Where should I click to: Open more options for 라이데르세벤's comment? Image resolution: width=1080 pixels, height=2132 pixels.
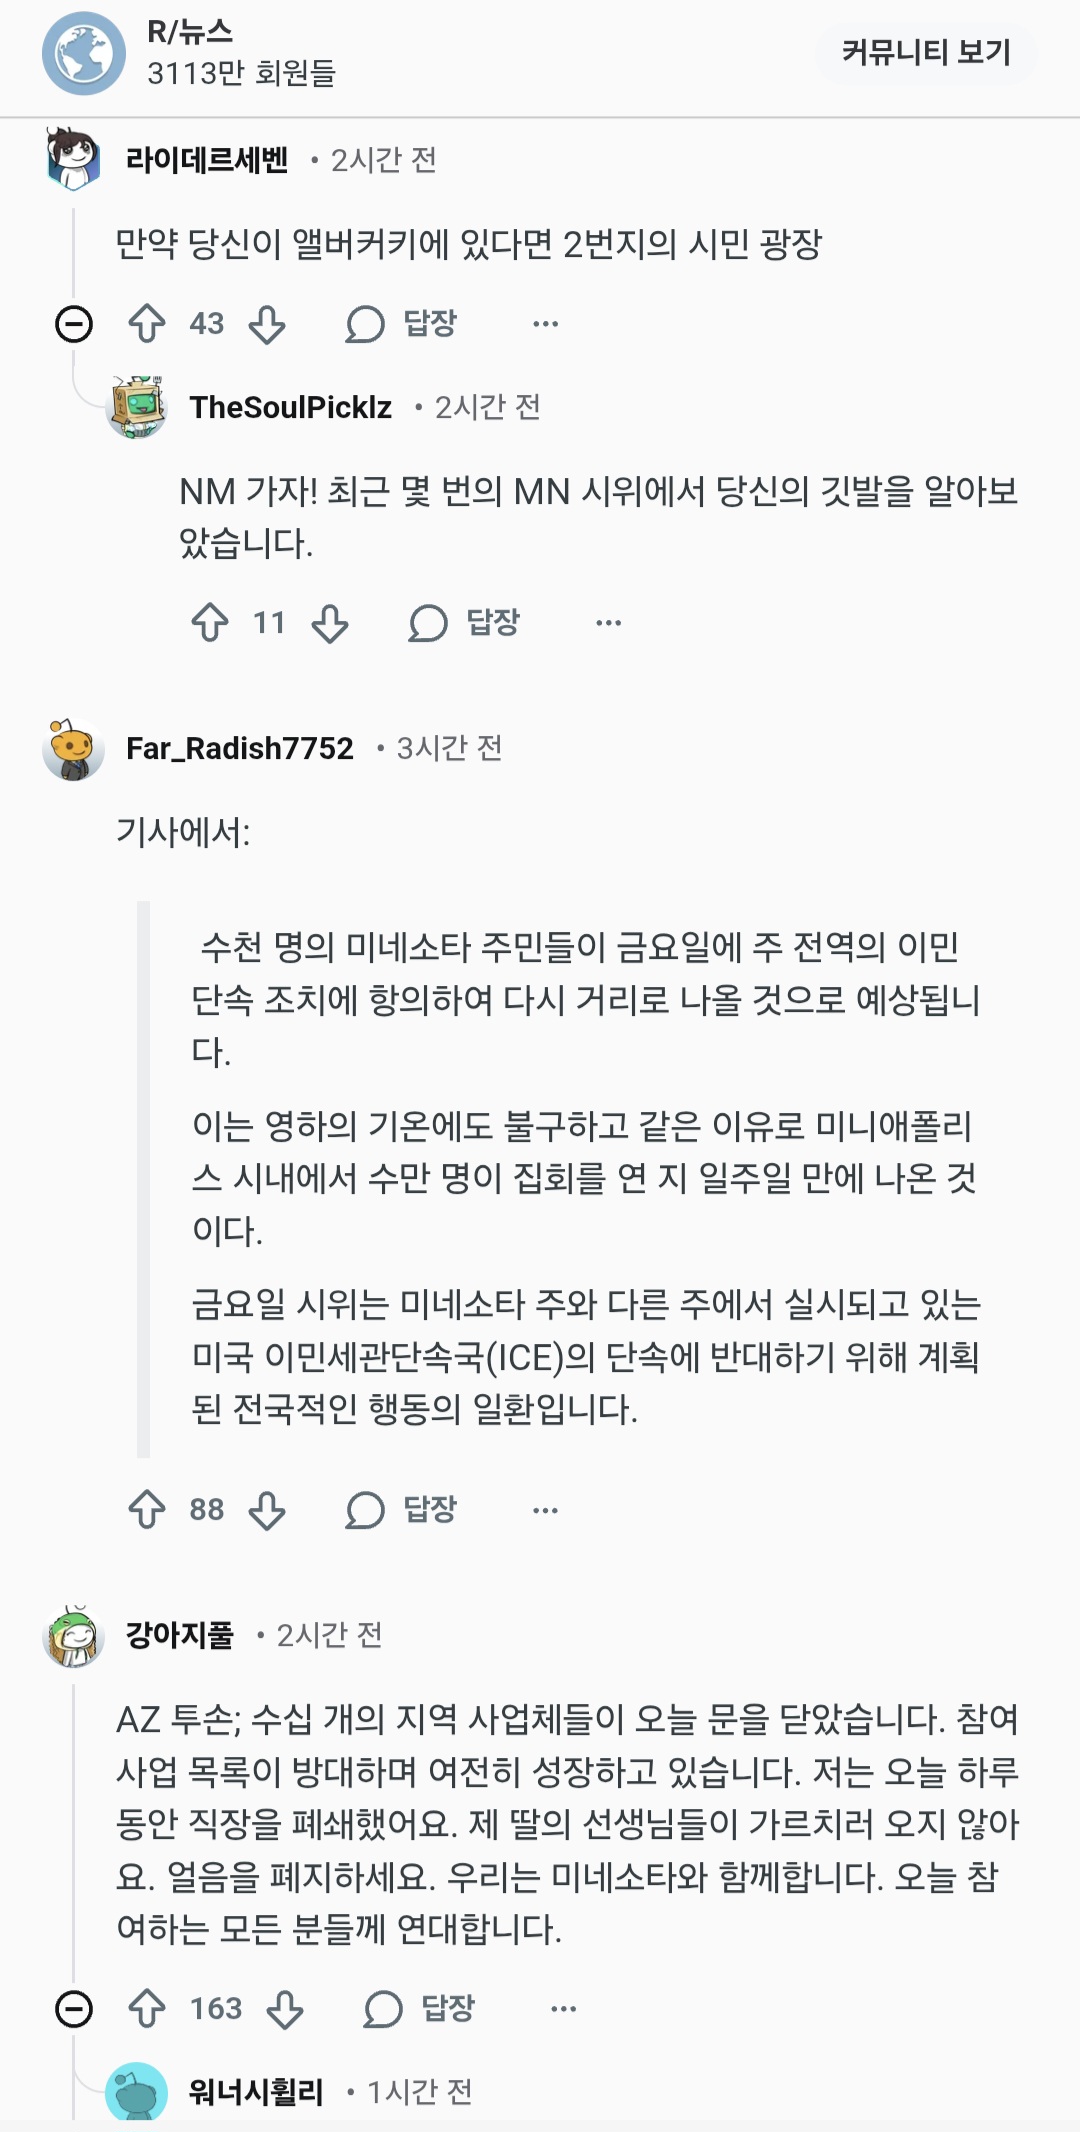tap(546, 324)
